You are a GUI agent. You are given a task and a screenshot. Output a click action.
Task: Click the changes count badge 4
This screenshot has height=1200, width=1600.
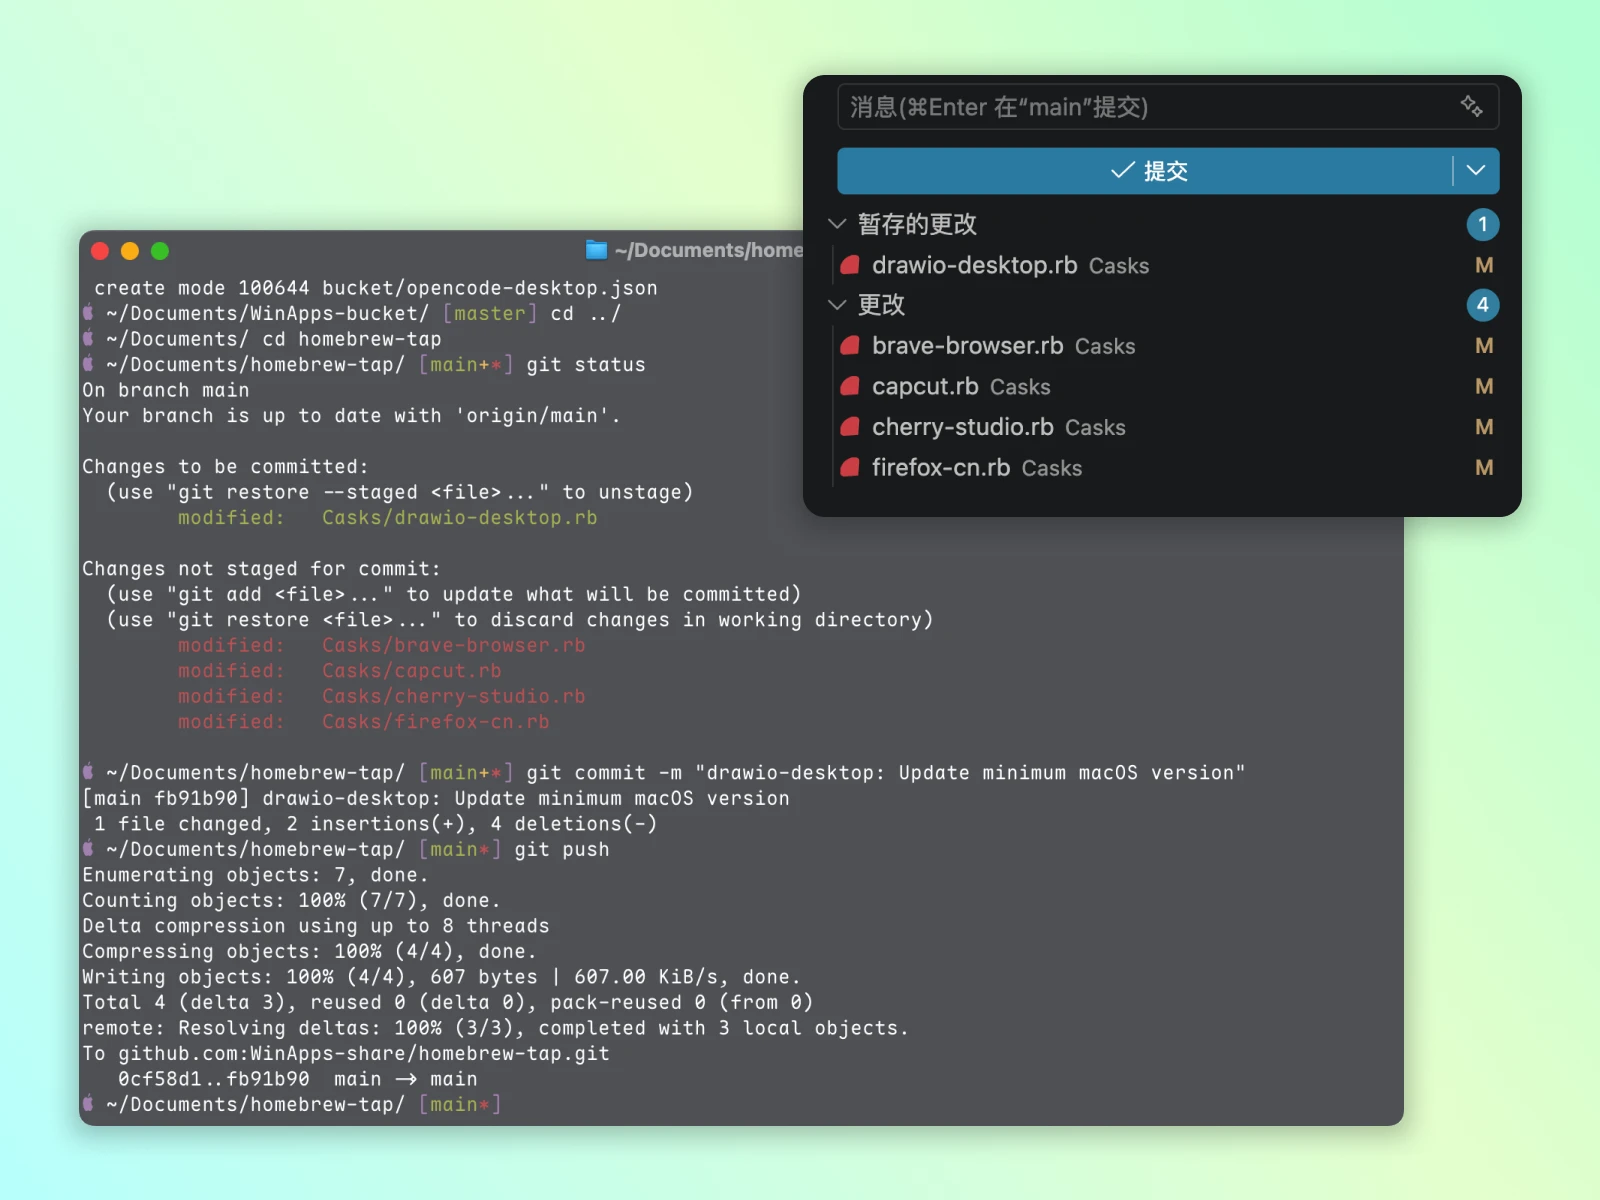(1483, 305)
